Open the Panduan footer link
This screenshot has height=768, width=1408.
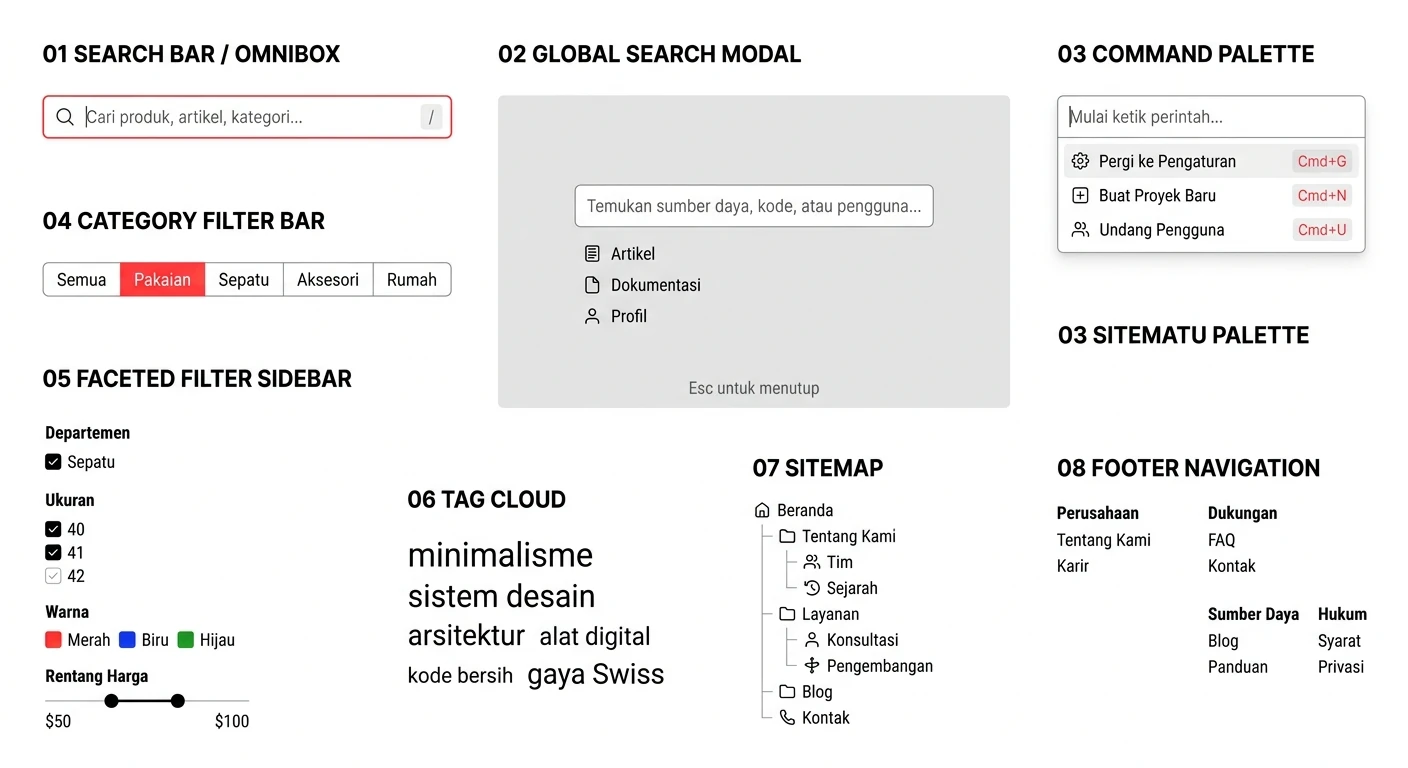click(x=1237, y=667)
